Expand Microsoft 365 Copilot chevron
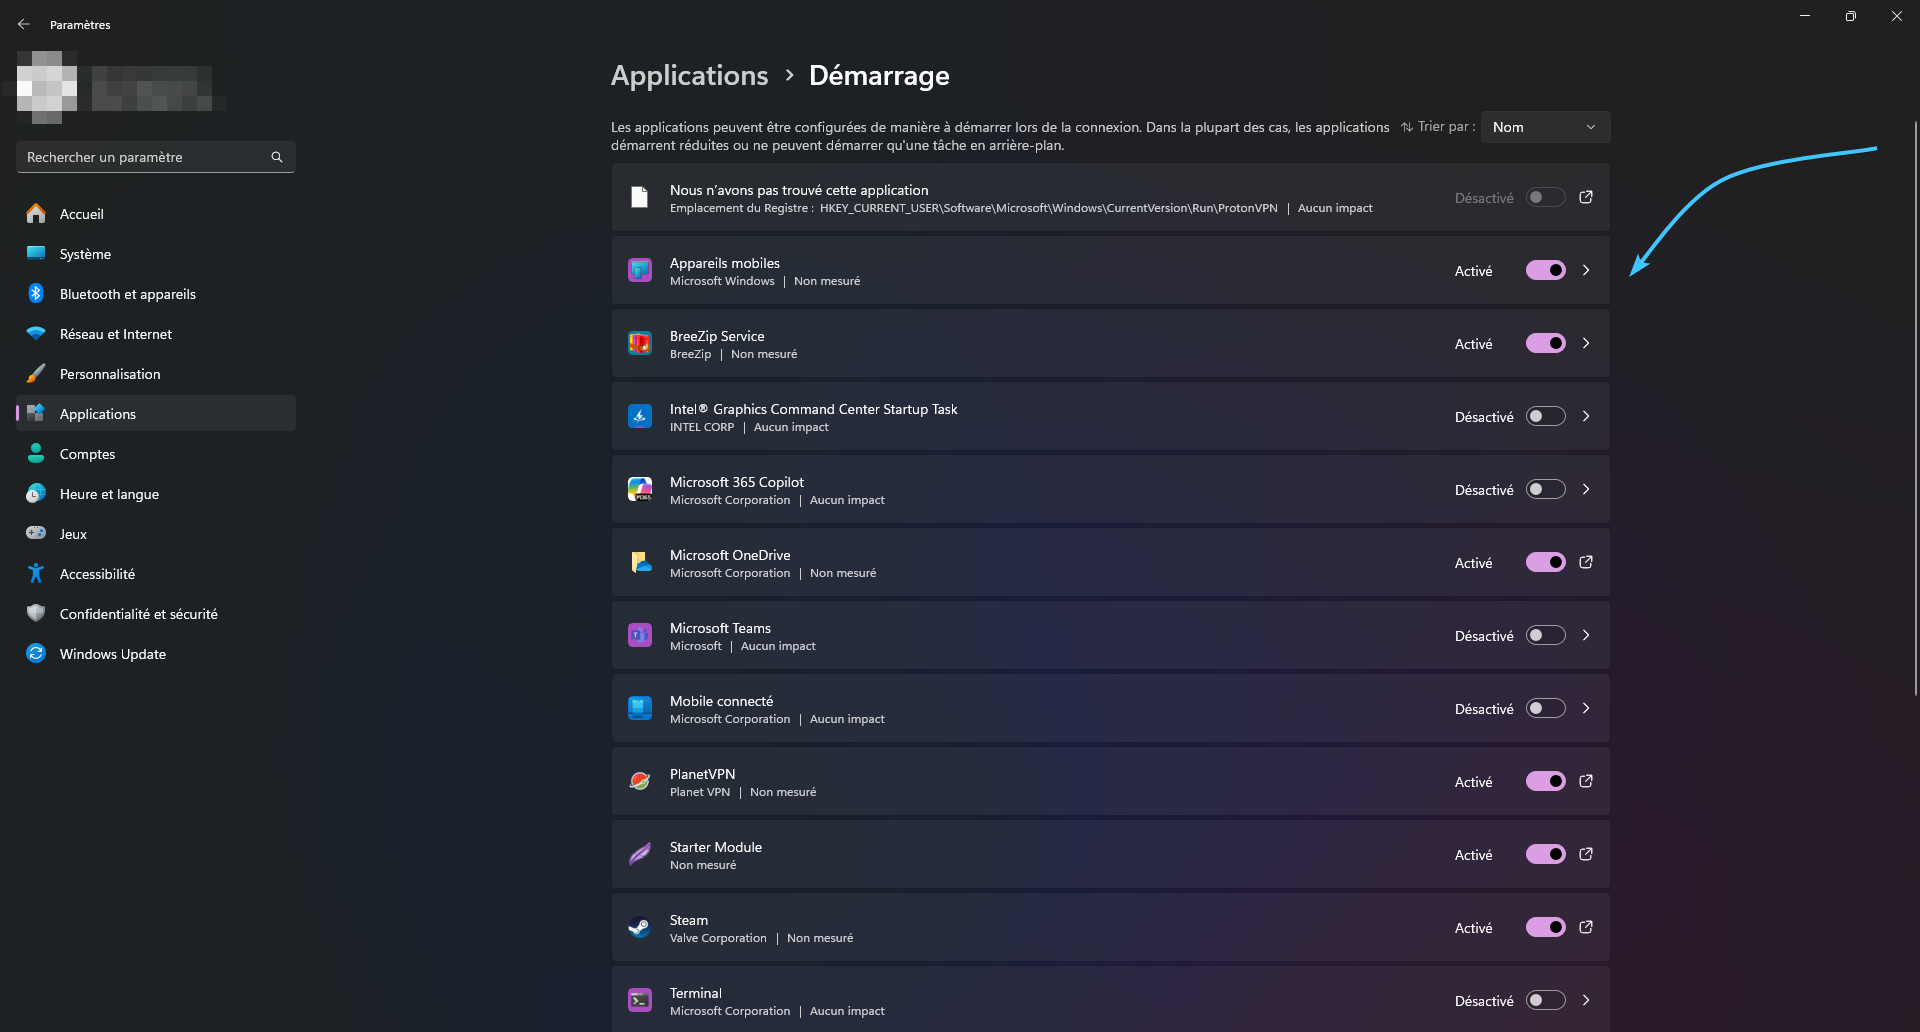Image resolution: width=1920 pixels, height=1032 pixels. [1586, 489]
